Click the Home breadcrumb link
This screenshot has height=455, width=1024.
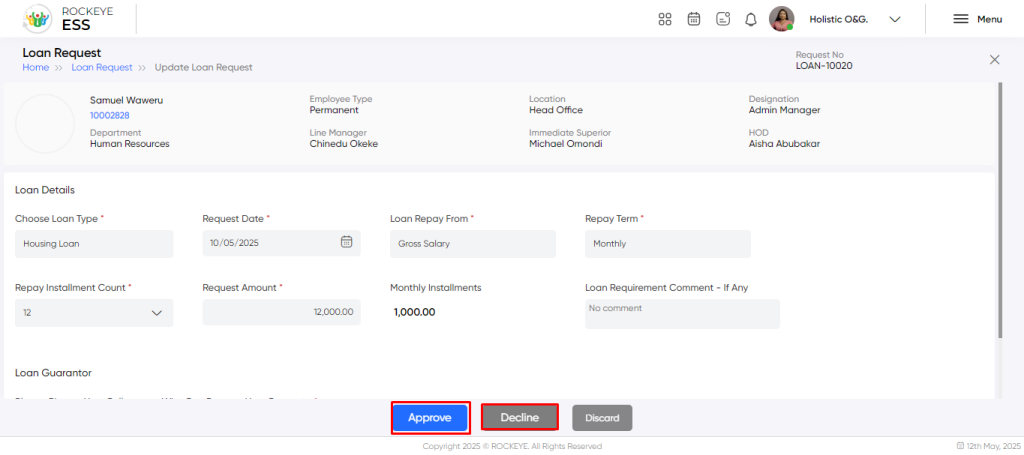[x=35, y=67]
